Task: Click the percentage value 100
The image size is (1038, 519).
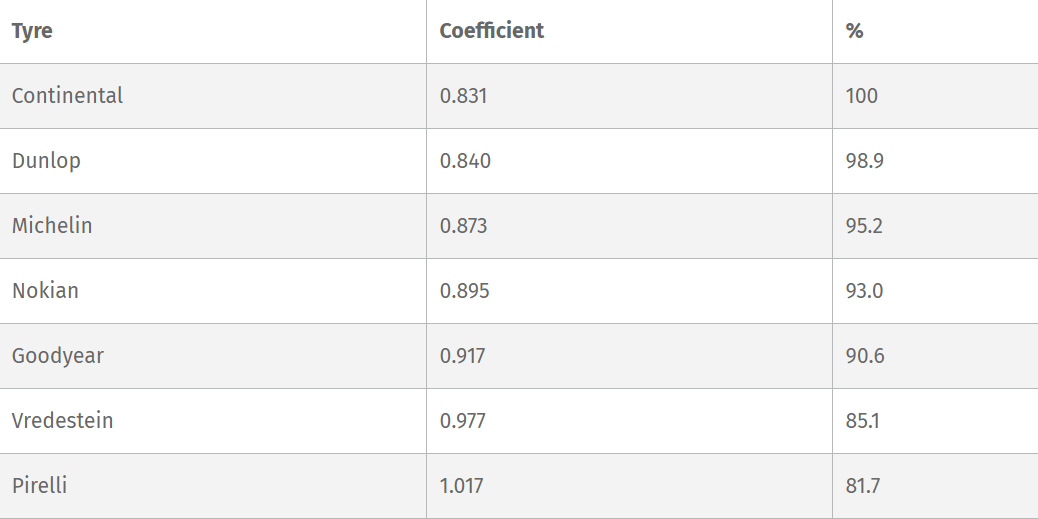Action: coord(861,96)
